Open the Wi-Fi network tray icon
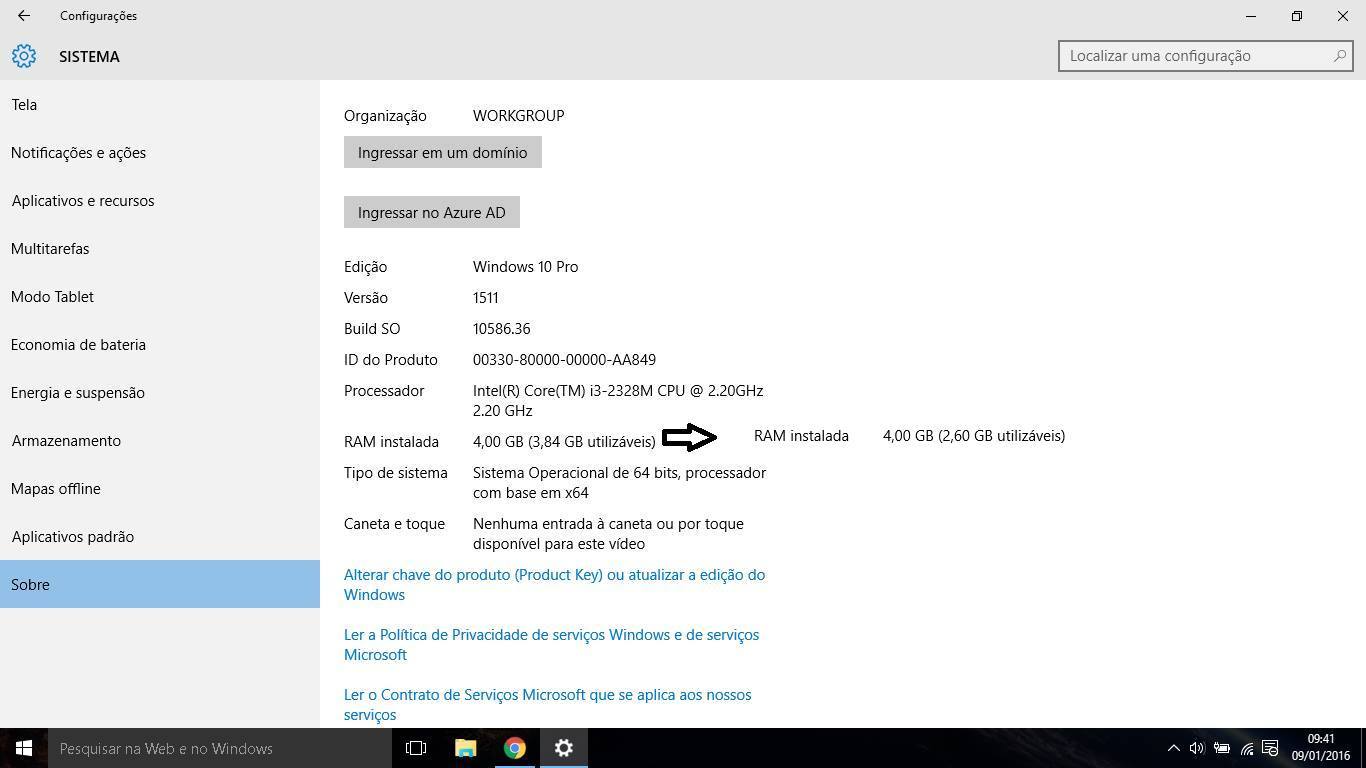 [x=1246, y=748]
